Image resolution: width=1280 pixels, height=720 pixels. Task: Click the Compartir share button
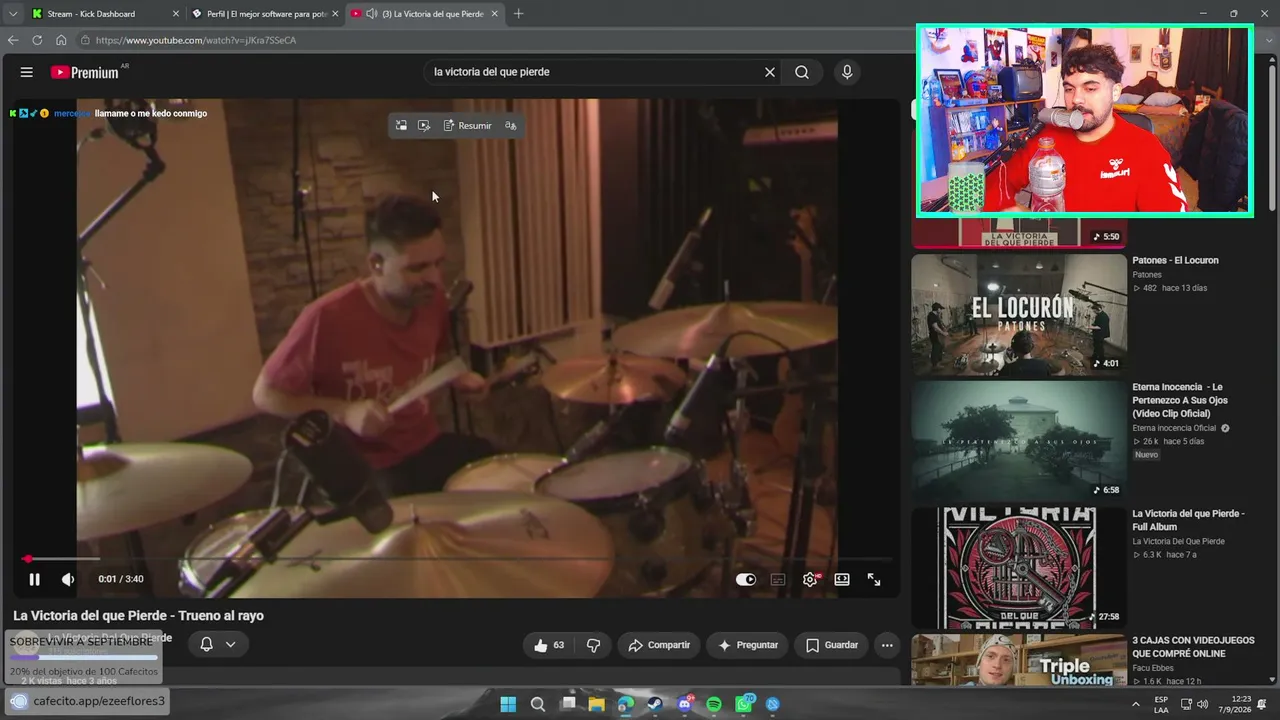click(x=659, y=645)
